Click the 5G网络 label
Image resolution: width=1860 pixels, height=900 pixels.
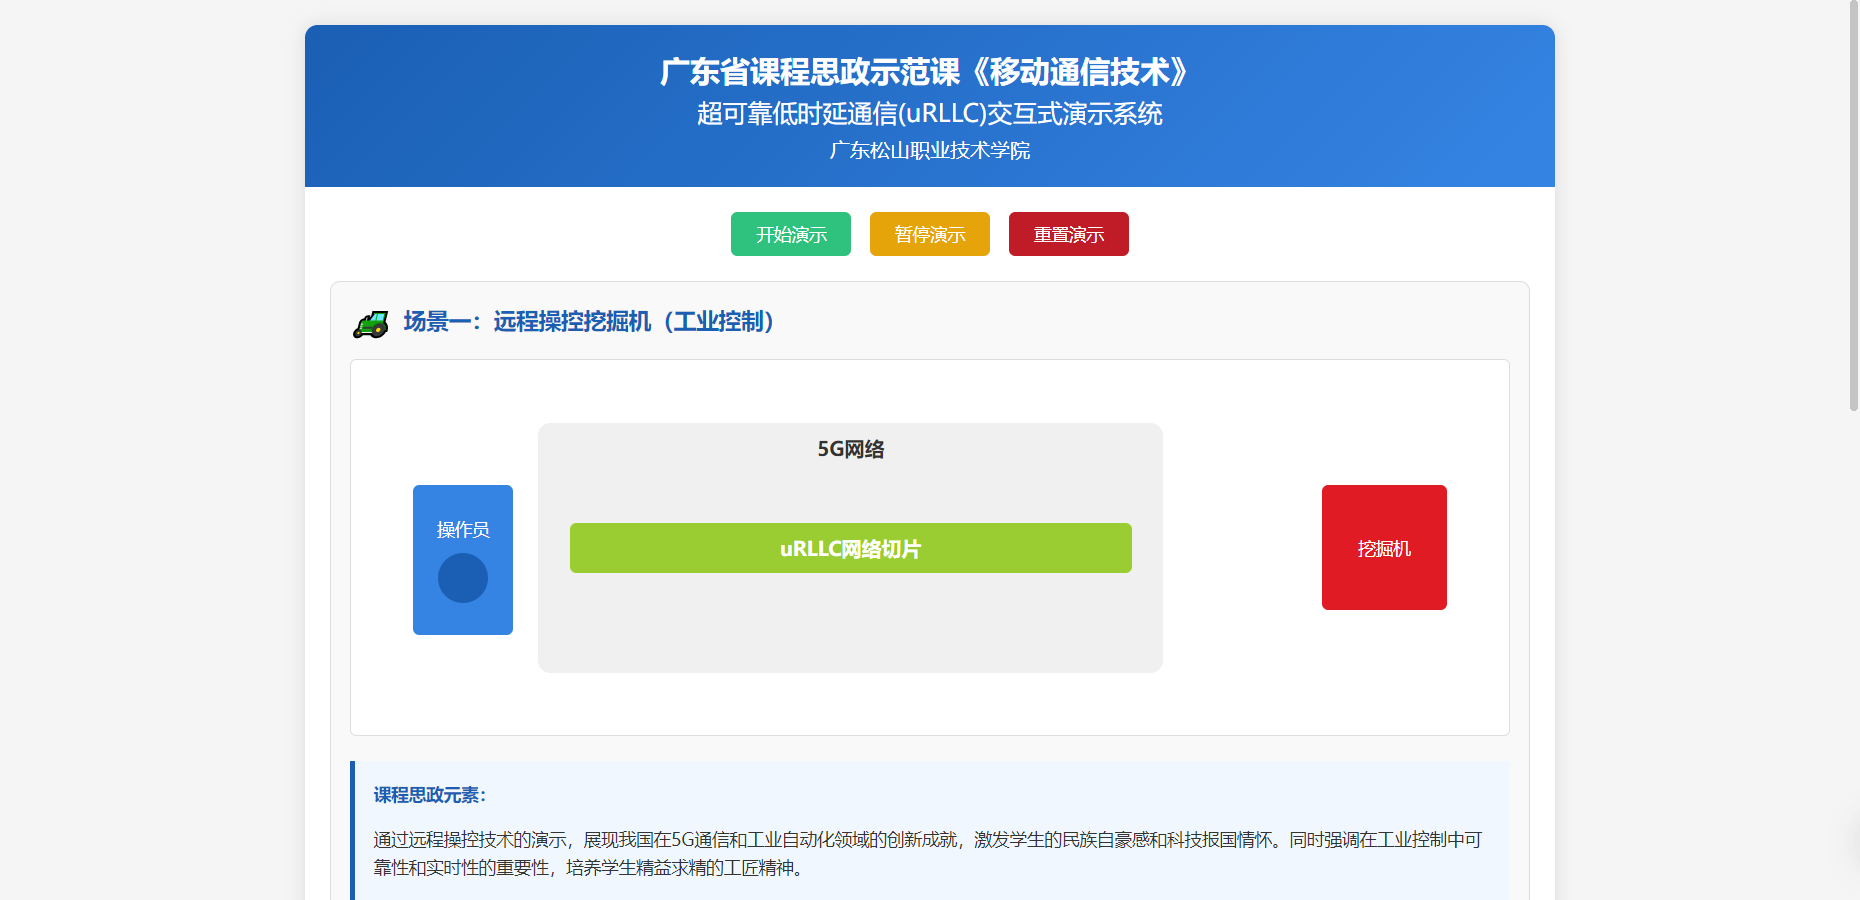[850, 449]
